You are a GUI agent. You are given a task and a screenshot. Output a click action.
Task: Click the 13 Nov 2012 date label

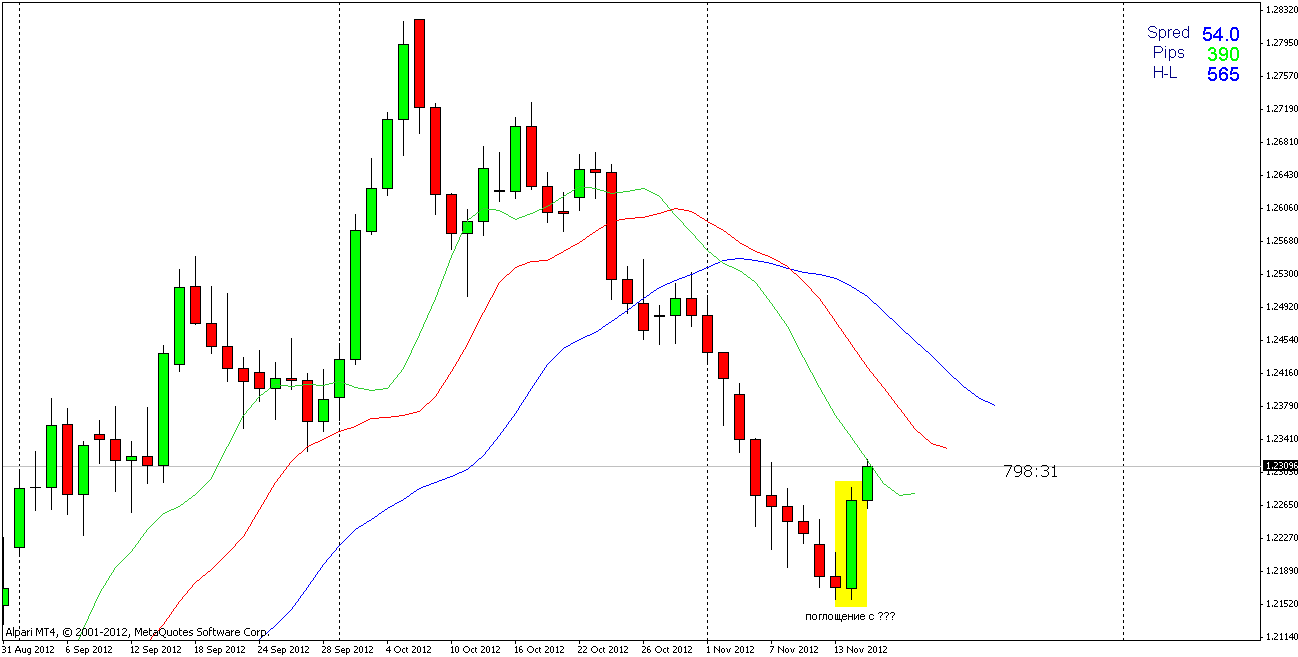pyautogui.click(x=860, y=649)
